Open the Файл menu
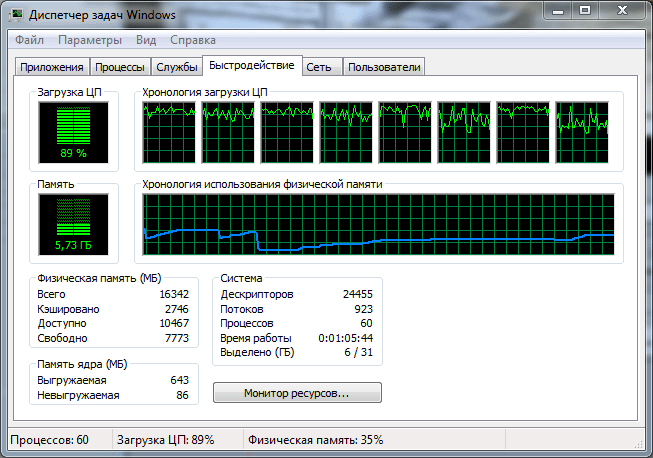 coord(30,40)
